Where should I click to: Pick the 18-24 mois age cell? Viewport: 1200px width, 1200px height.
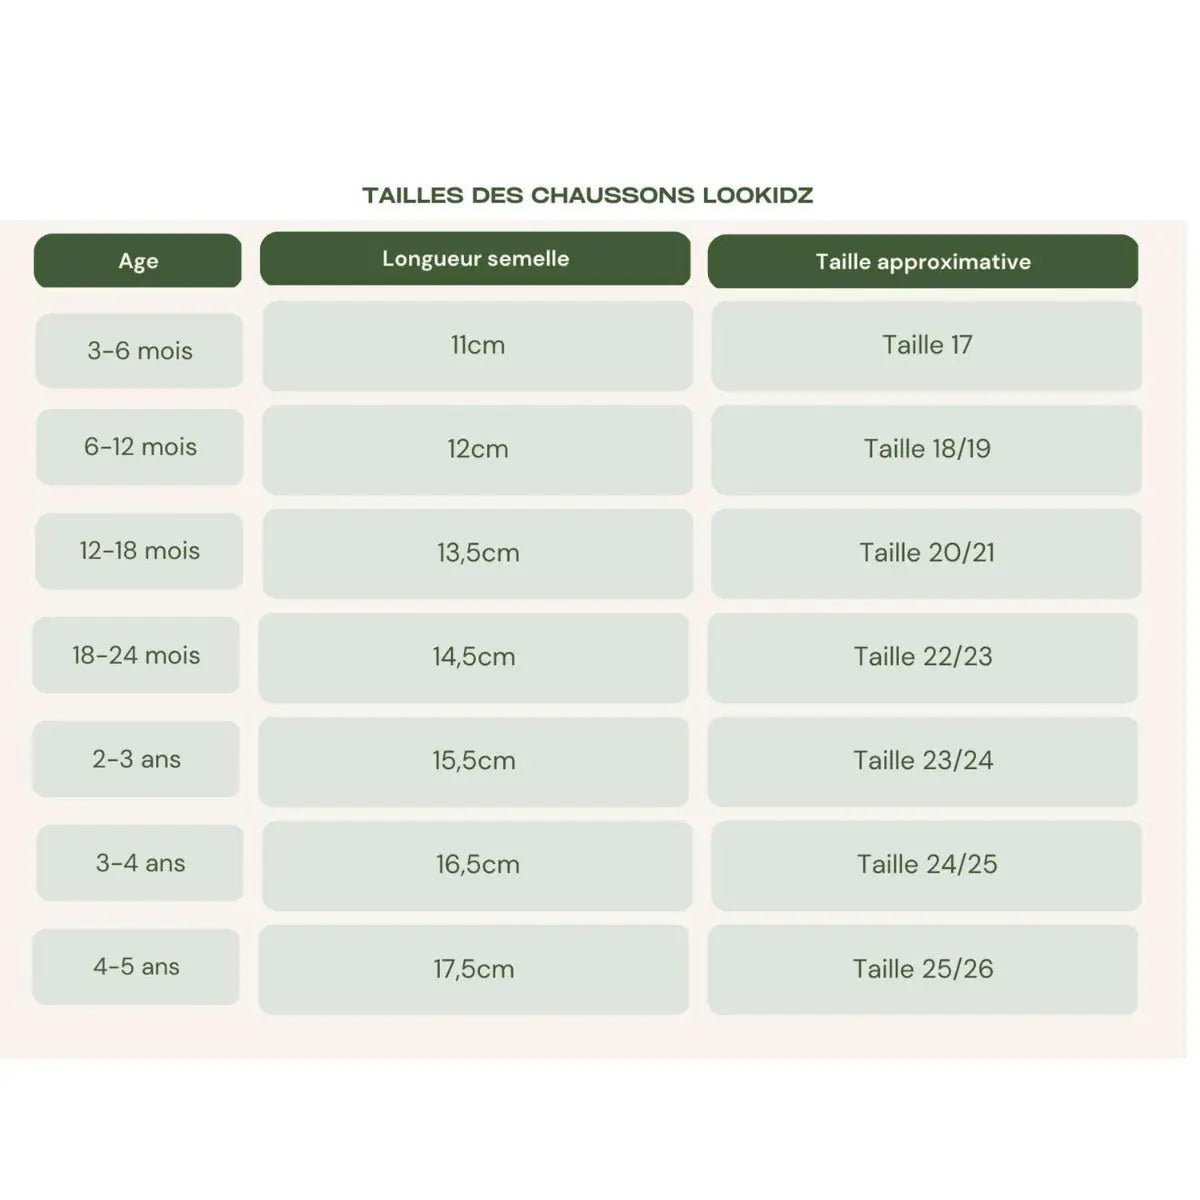136,655
